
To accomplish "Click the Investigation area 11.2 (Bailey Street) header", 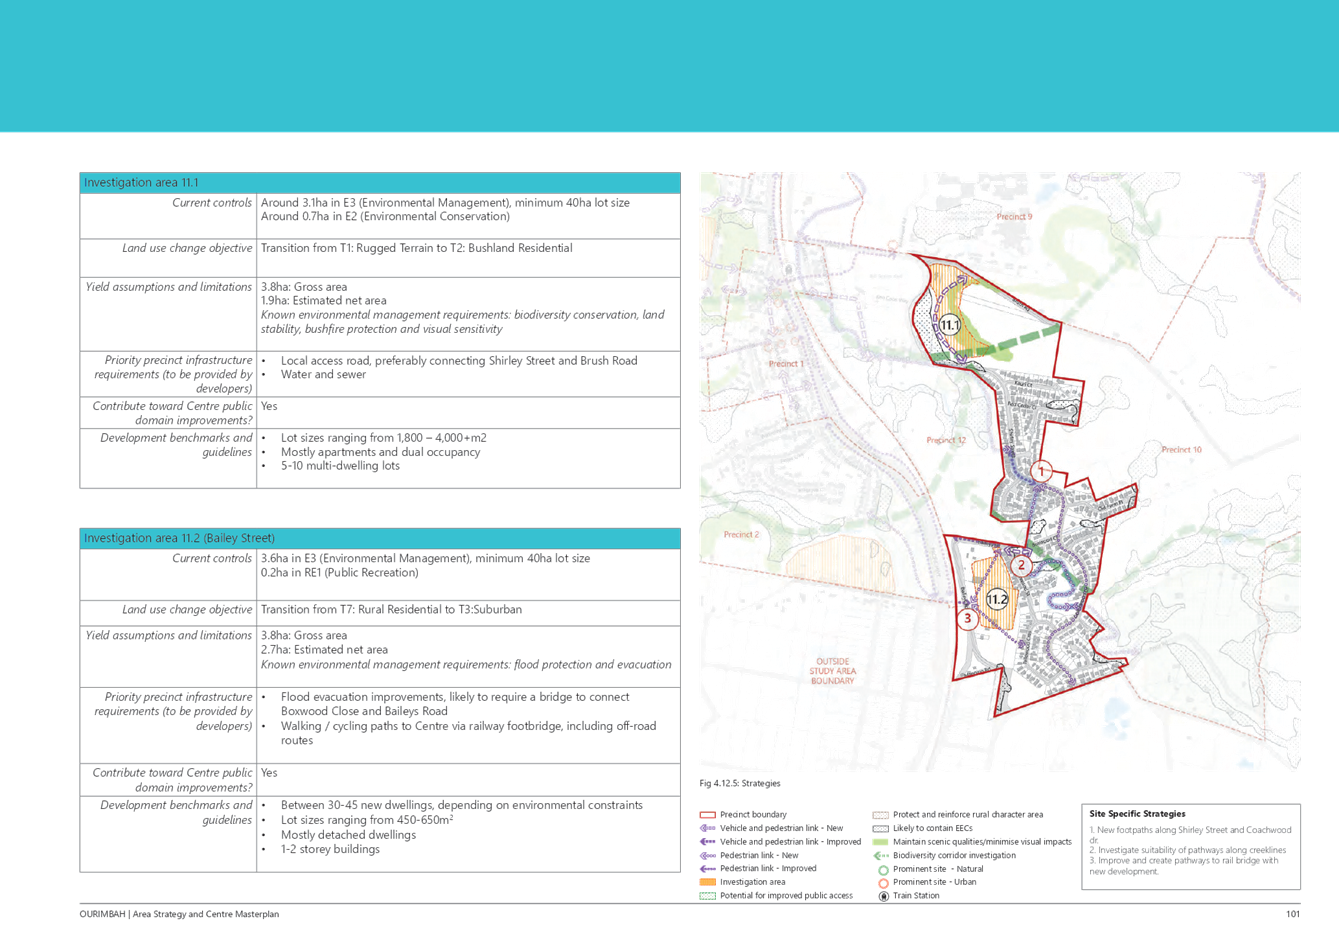I will tap(379, 538).
